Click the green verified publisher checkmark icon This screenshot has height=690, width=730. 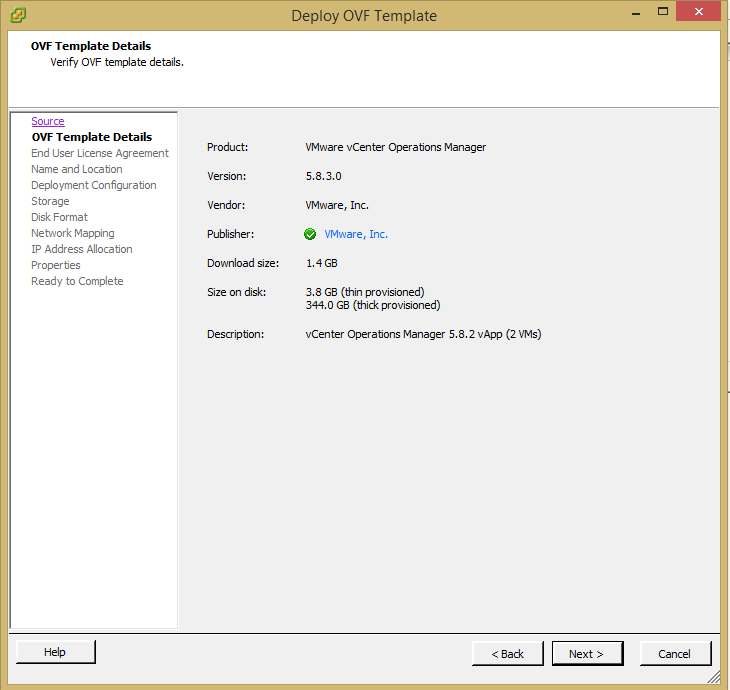[310, 234]
